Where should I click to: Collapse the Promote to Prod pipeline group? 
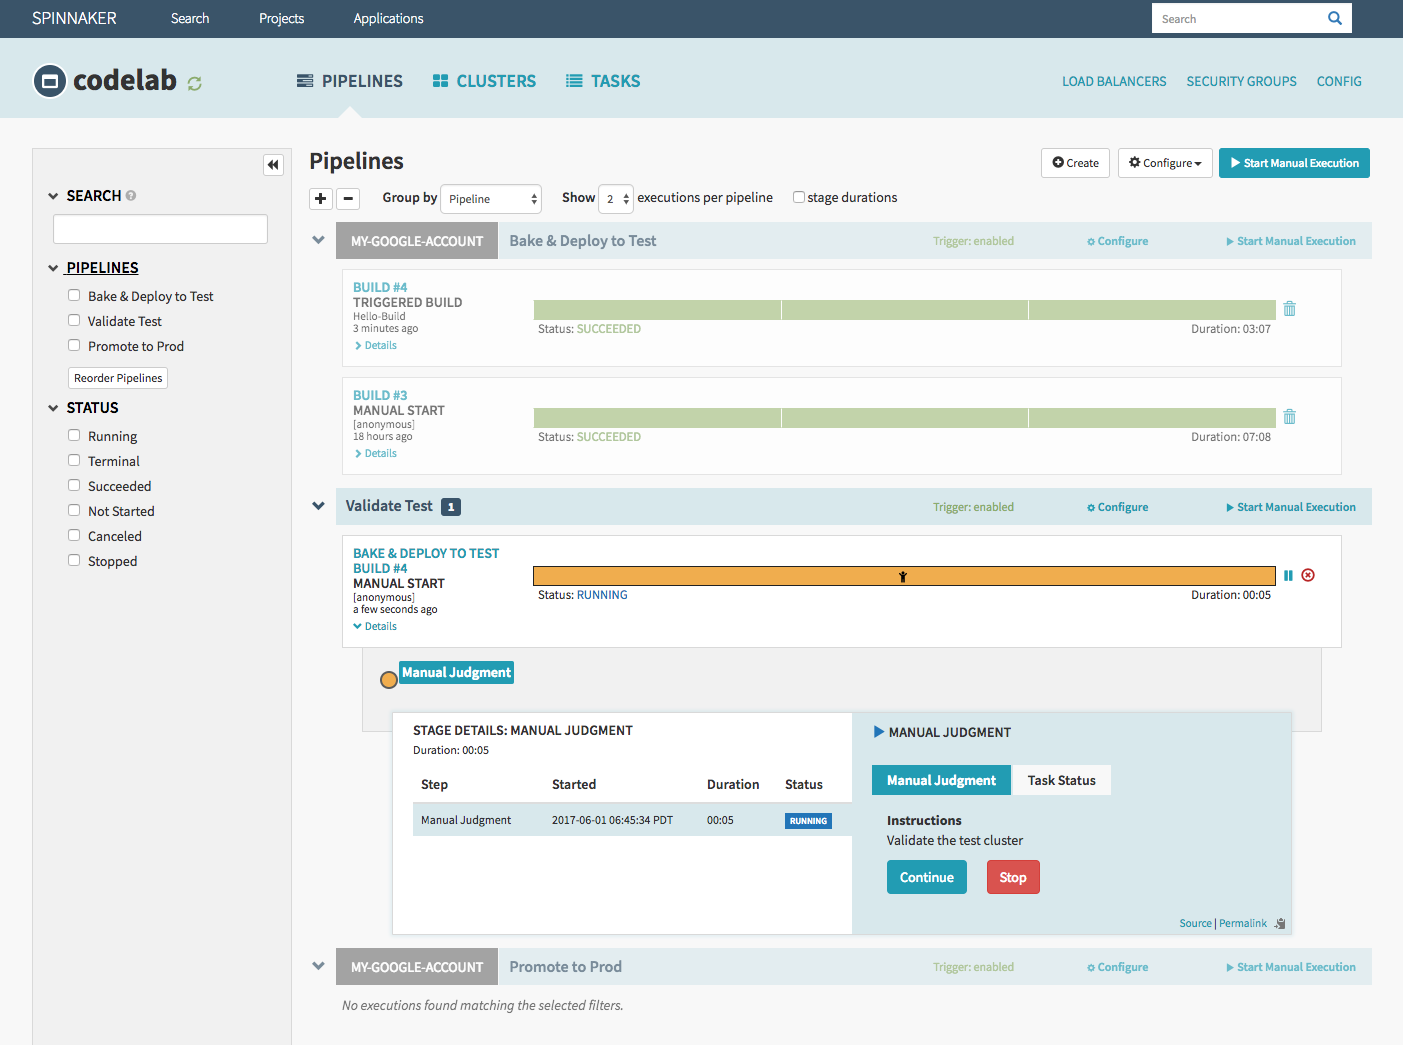click(318, 966)
